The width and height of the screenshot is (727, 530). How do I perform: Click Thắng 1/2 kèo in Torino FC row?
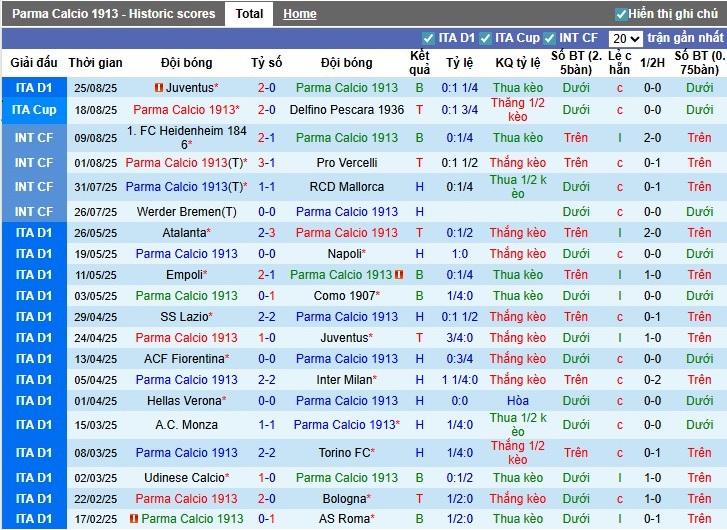tap(518, 453)
